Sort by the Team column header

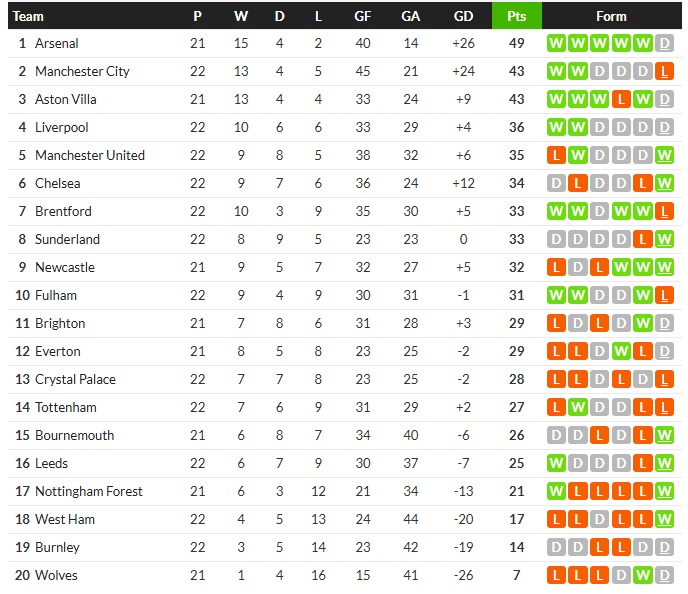[x=29, y=16]
